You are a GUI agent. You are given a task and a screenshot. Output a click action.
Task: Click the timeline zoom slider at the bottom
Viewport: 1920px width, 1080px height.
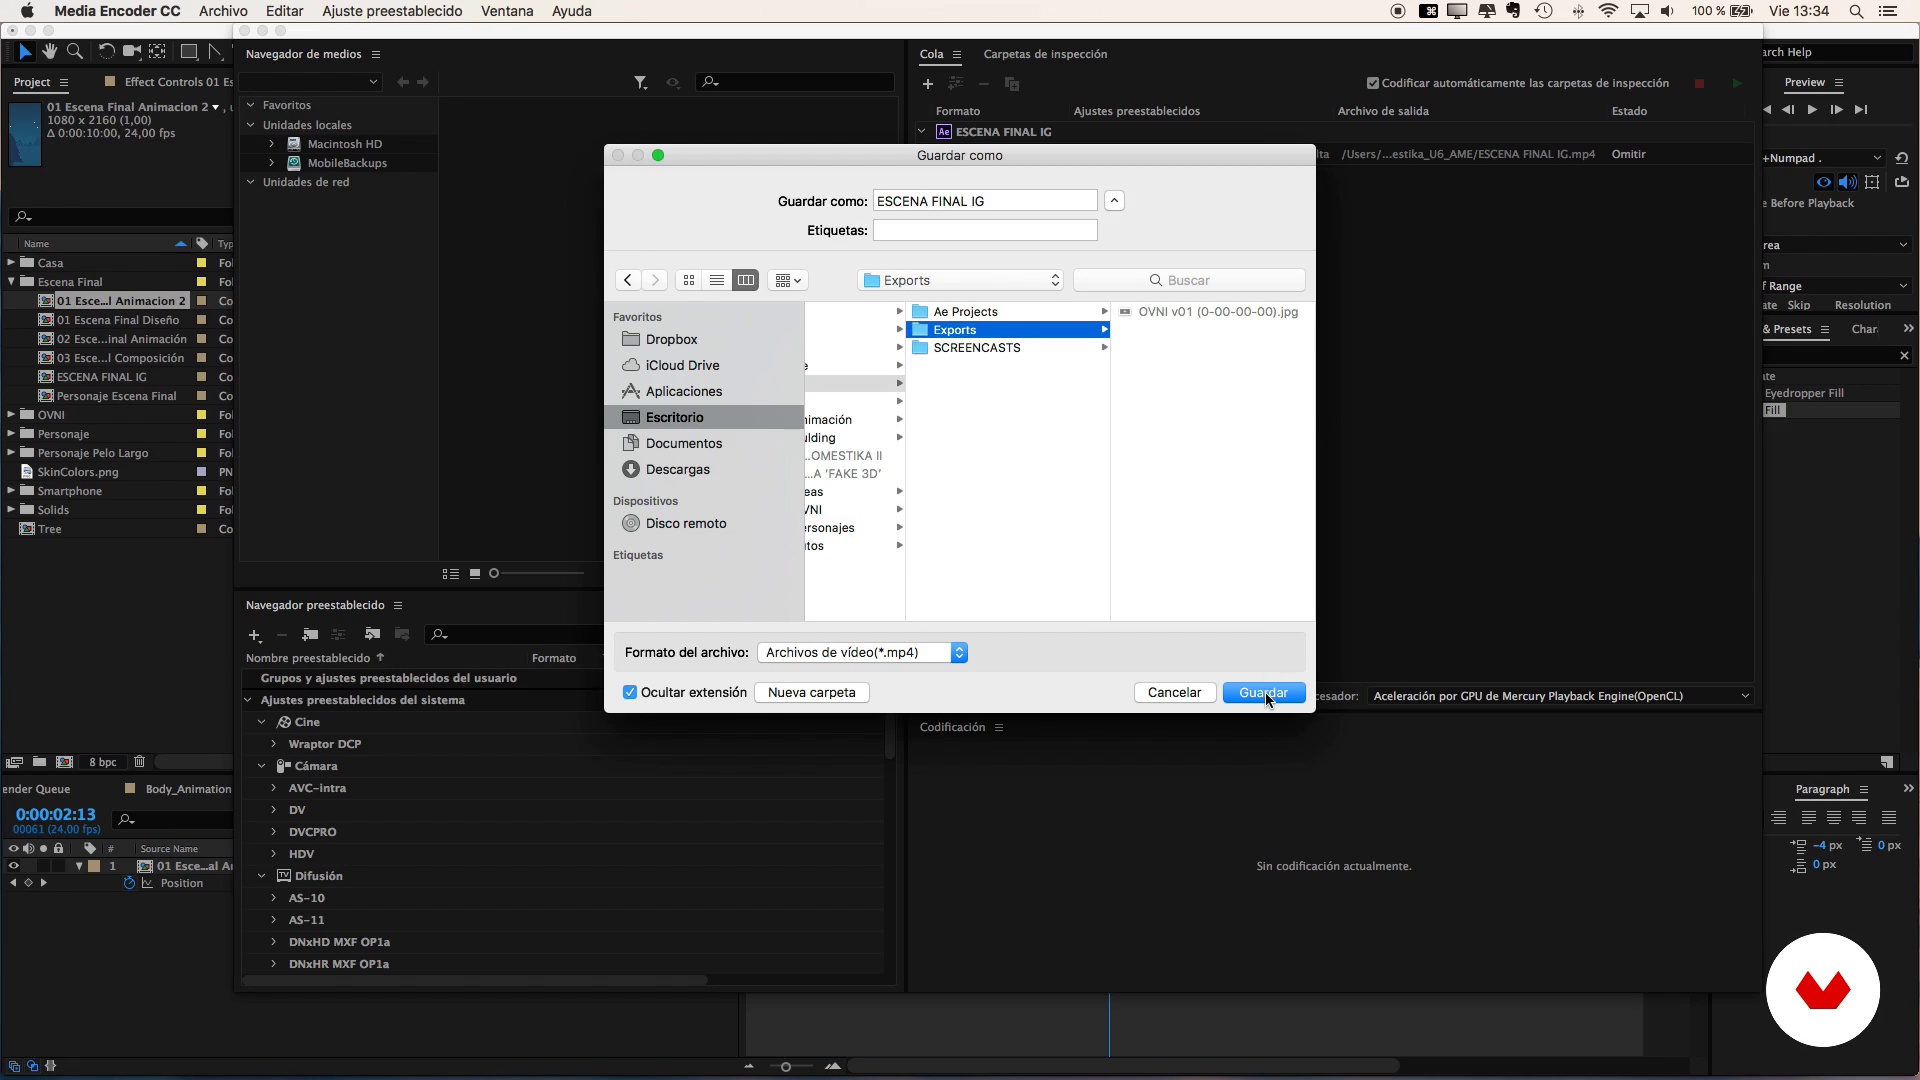click(x=786, y=1067)
